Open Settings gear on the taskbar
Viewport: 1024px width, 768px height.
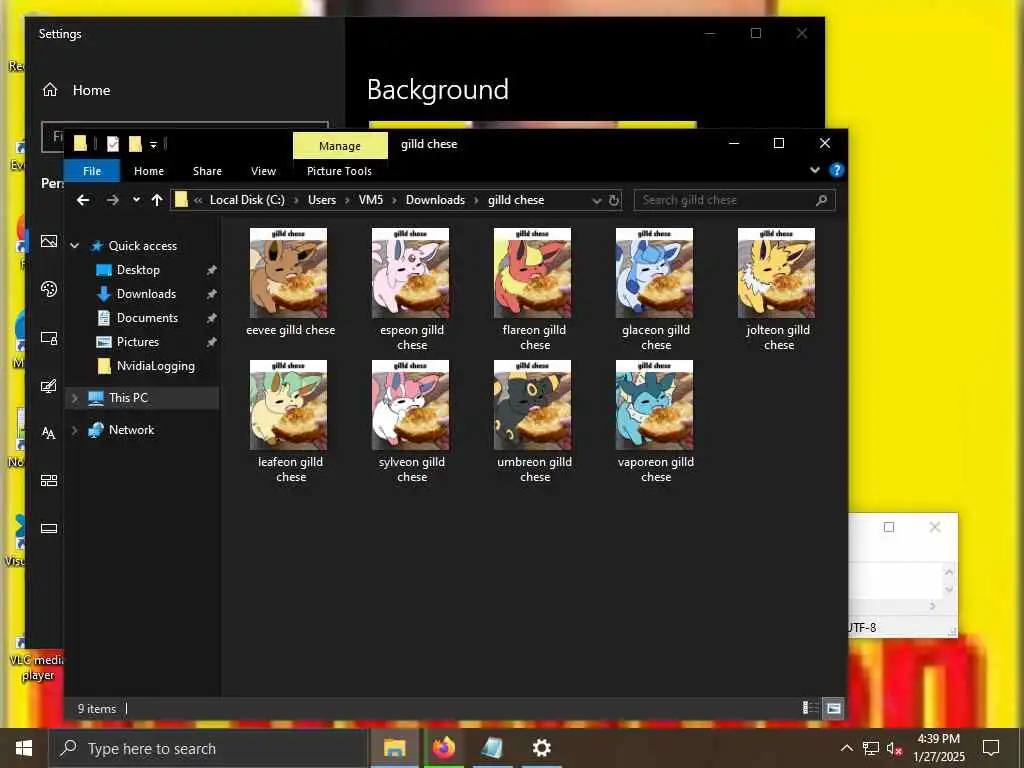[541, 748]
